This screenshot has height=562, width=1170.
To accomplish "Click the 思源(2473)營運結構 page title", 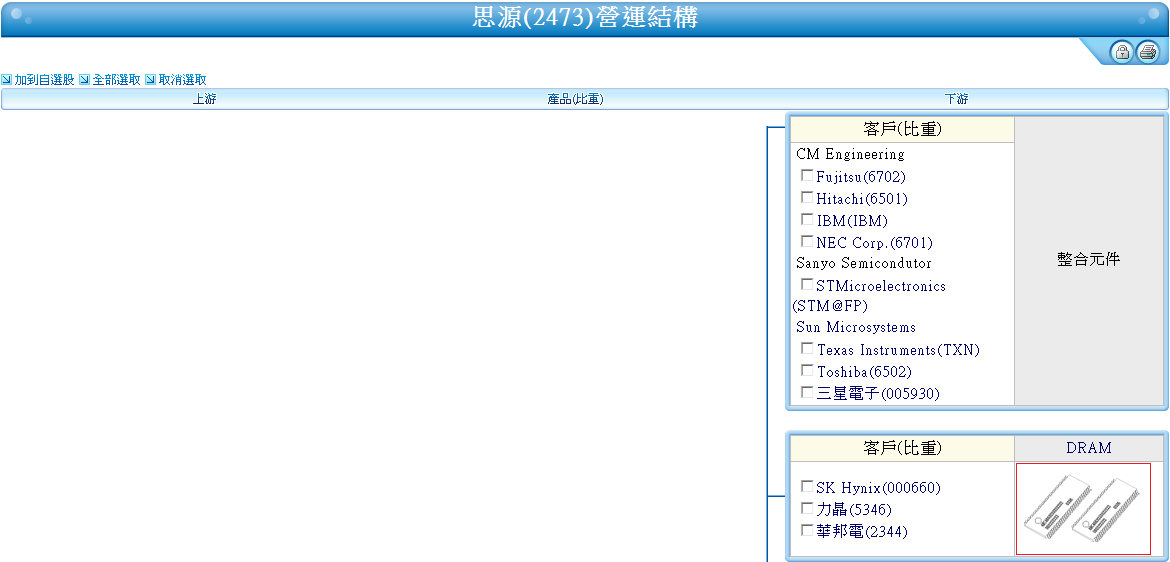I will [586, 17].
